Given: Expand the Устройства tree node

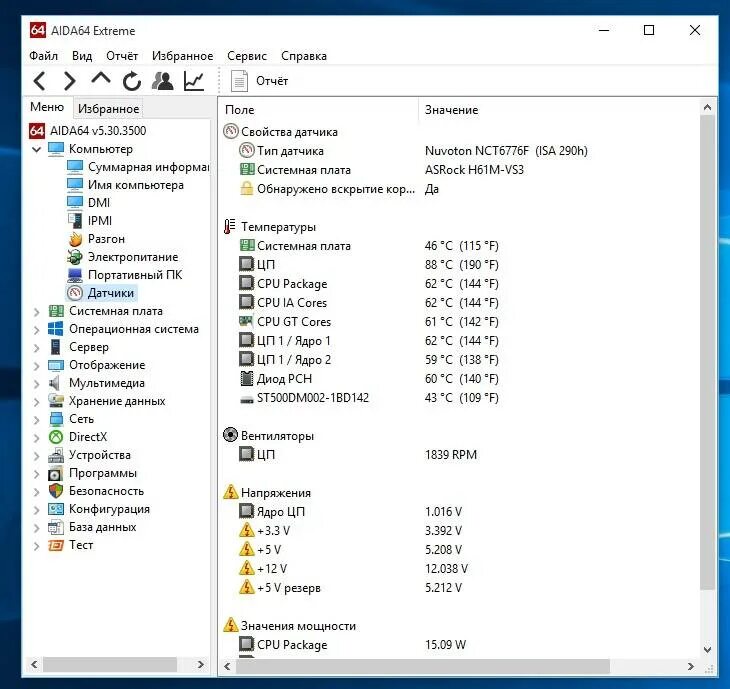Looking at the screenshot, I should [37, 456].
